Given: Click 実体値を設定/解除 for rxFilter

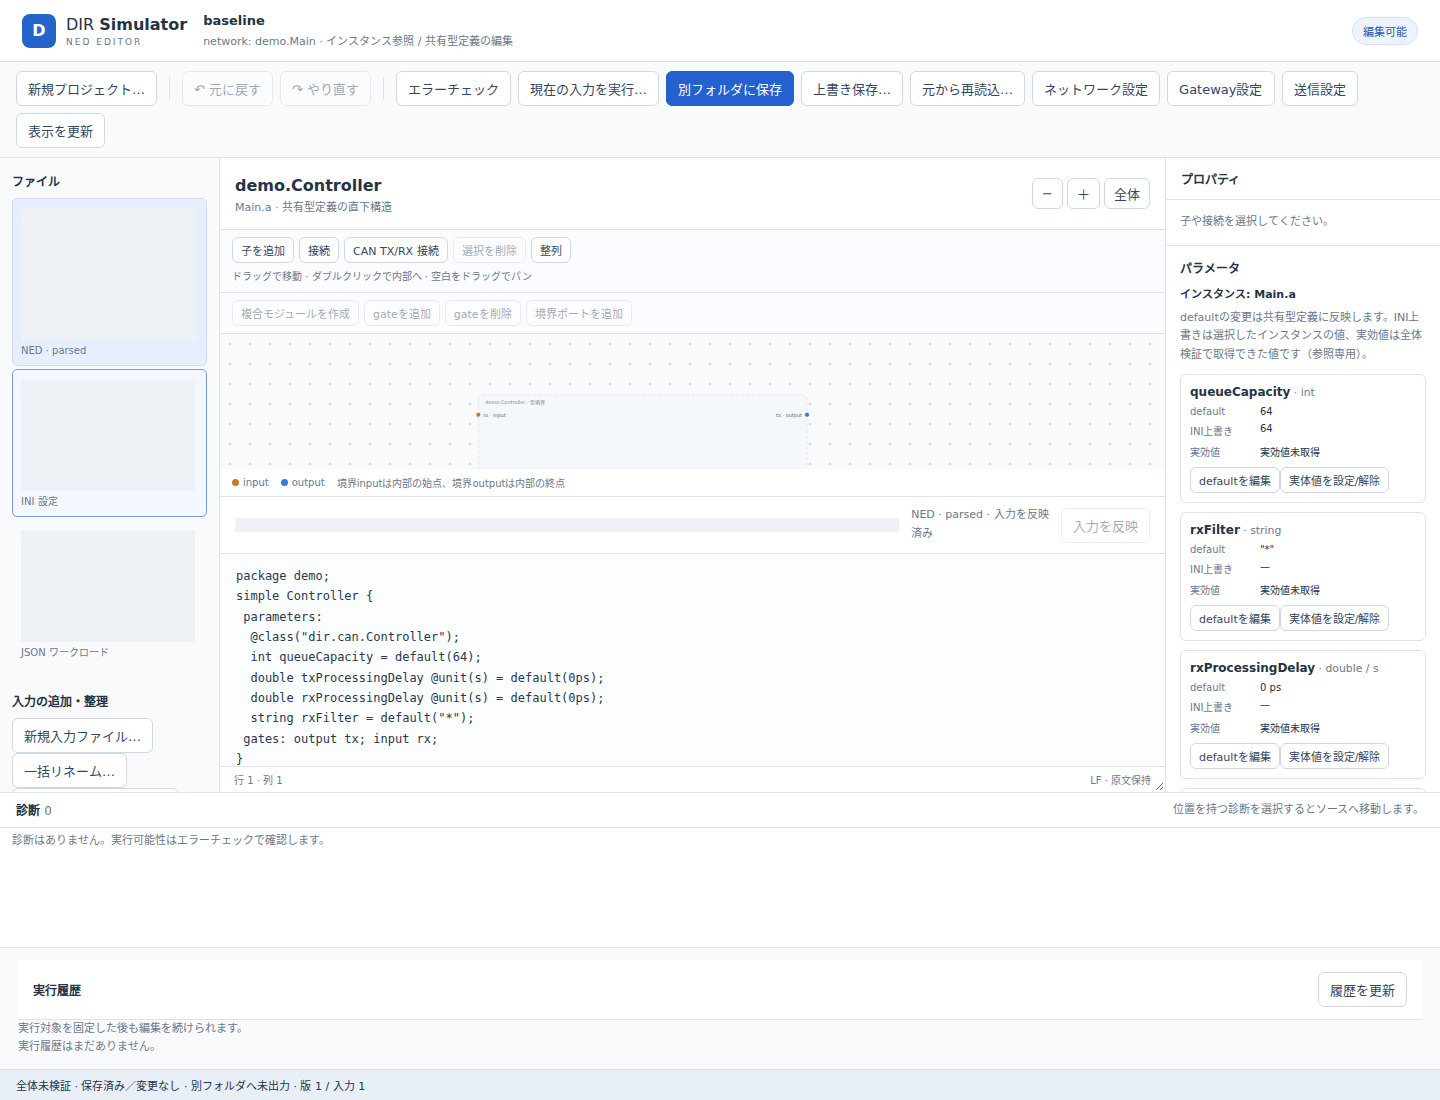Looking at the screenshot, I should coord(1334,618).
